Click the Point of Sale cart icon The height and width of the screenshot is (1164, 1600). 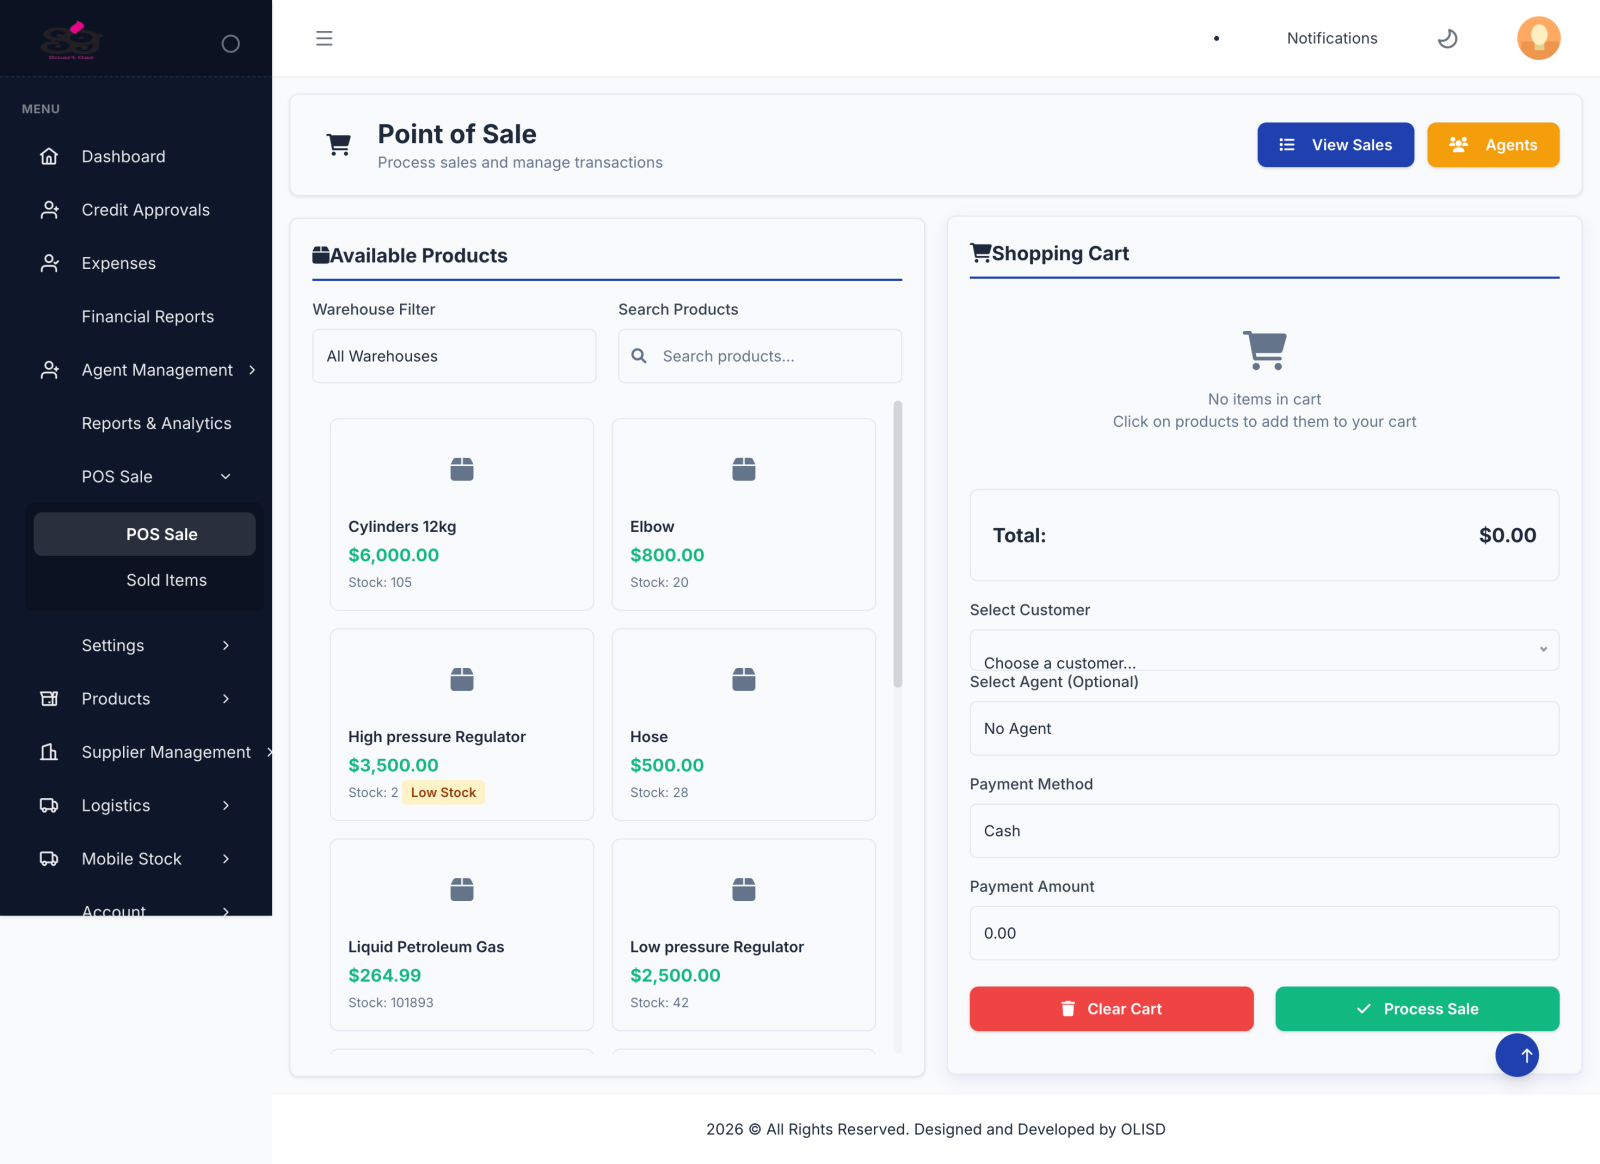pos(339,145)
